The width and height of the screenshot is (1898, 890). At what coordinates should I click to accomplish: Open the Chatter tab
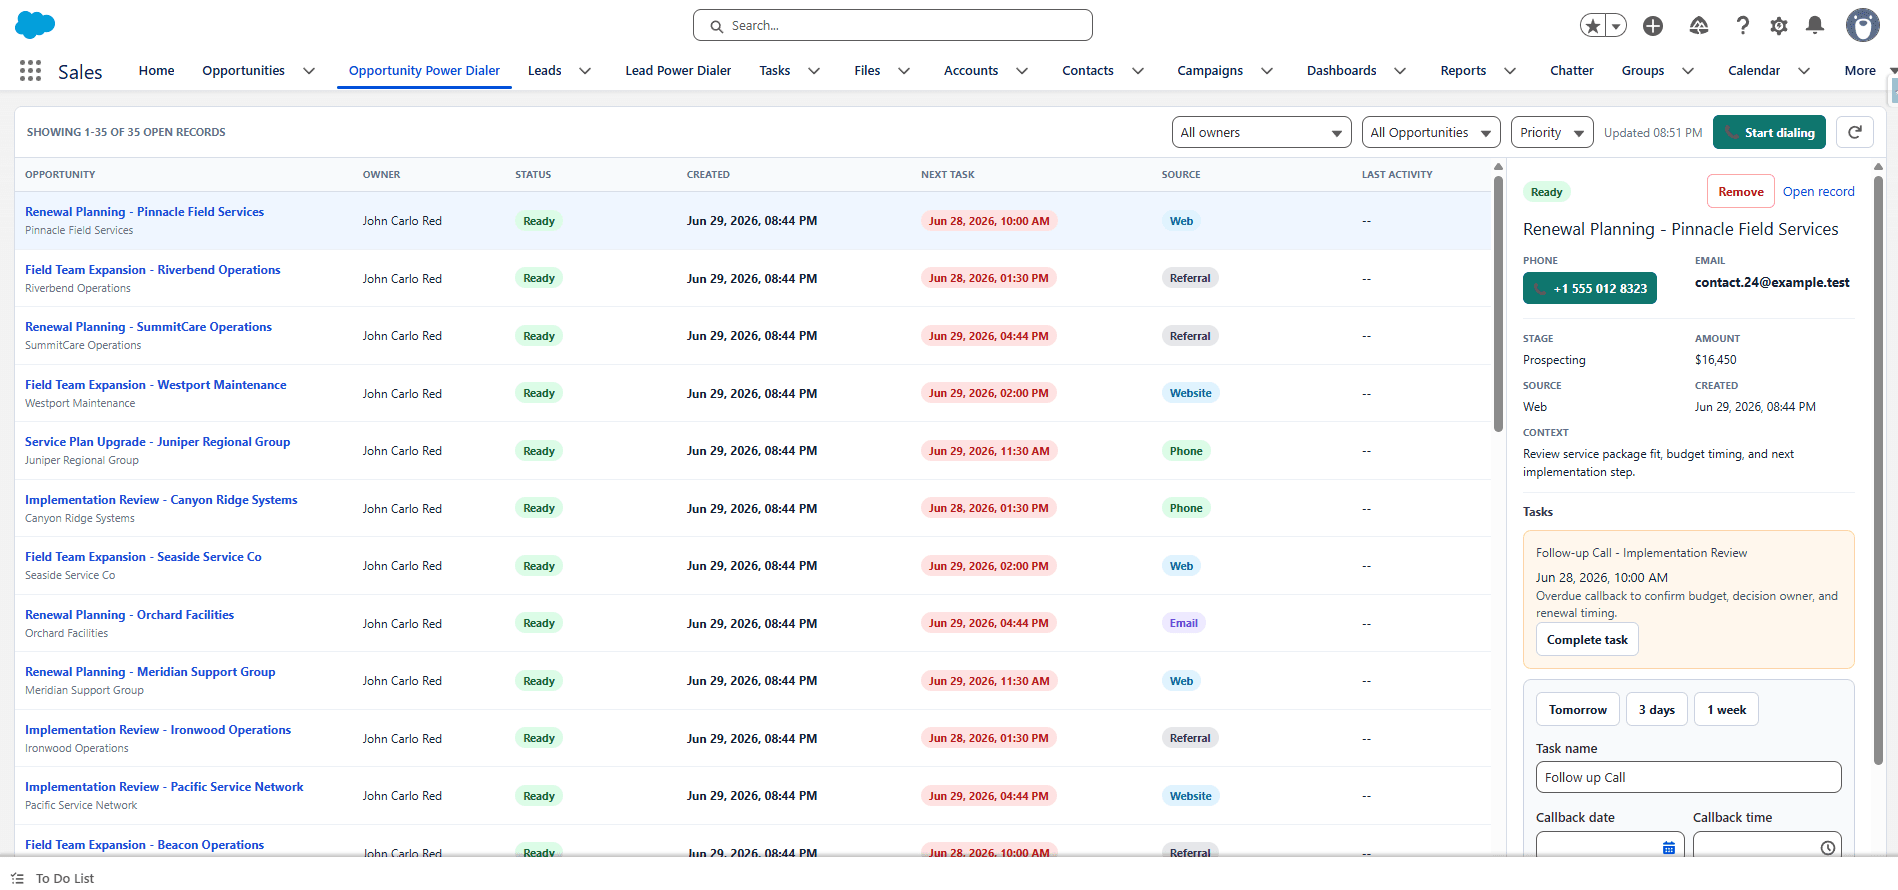pyautogui.click(x=1572, y=70)
